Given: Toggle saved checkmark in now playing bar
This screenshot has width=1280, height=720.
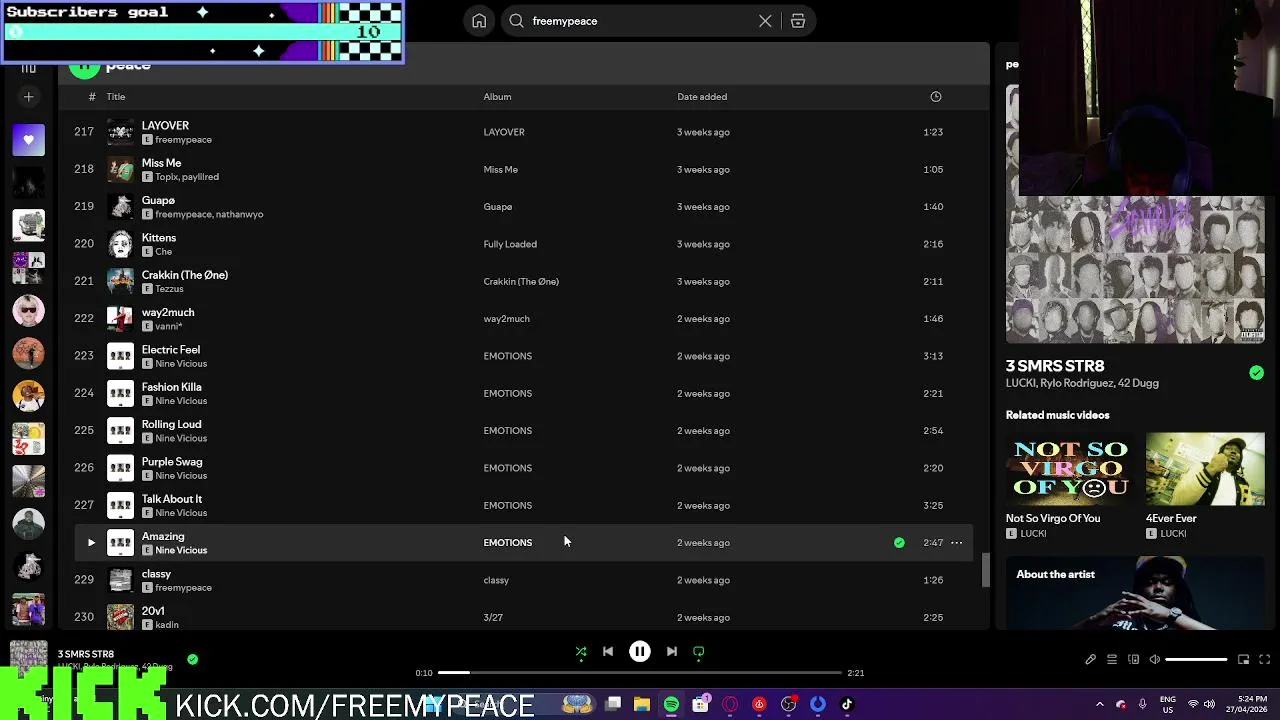Looking at the screenshot, I should [193, 659].
